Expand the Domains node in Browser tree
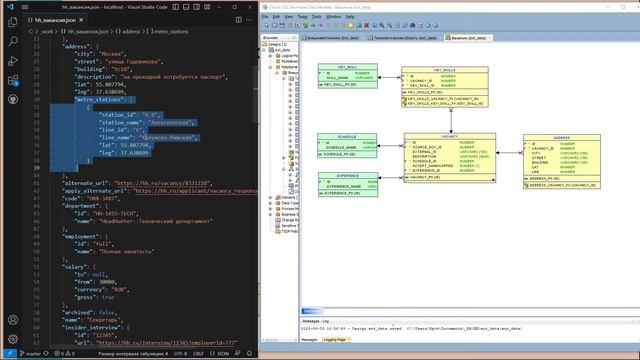The image size is (640, 360). (270, 198)
